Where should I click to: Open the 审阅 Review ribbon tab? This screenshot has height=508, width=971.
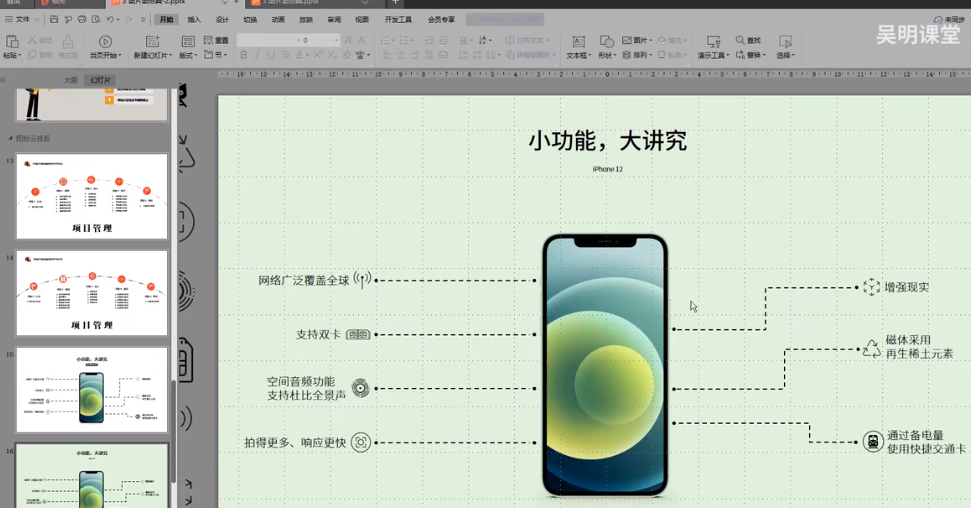coord(334,19)
